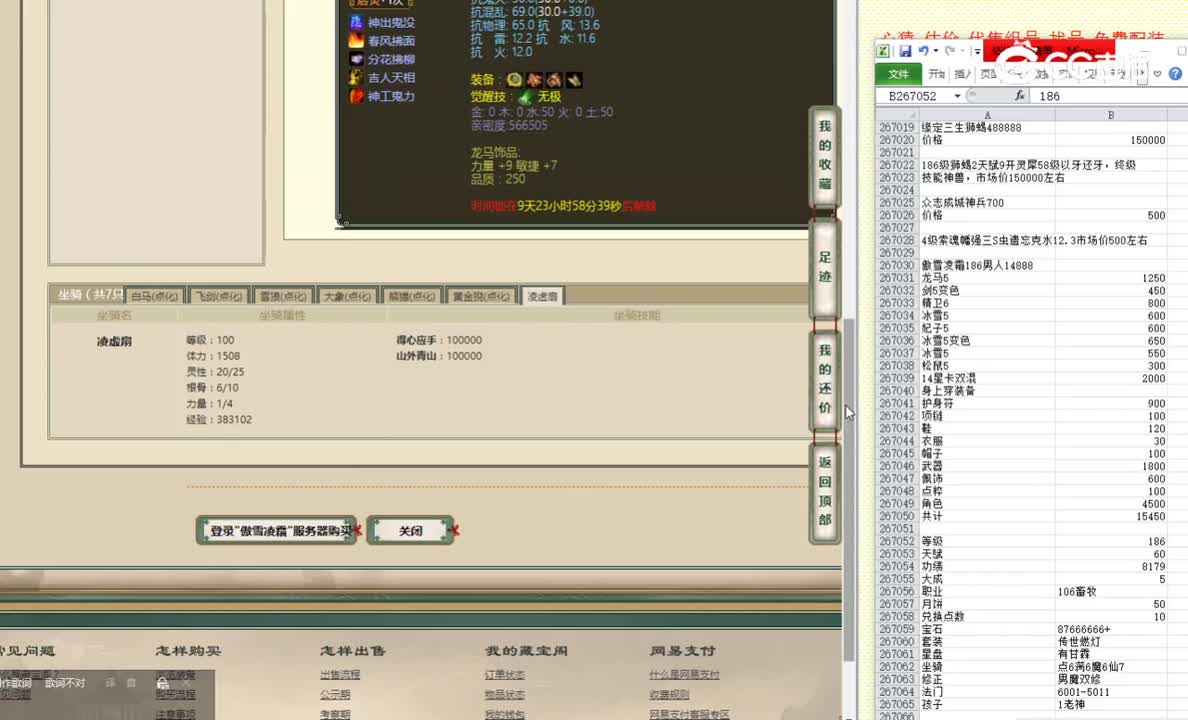Switch to the Excel 插入 ribbon tab

coord(963,74)
